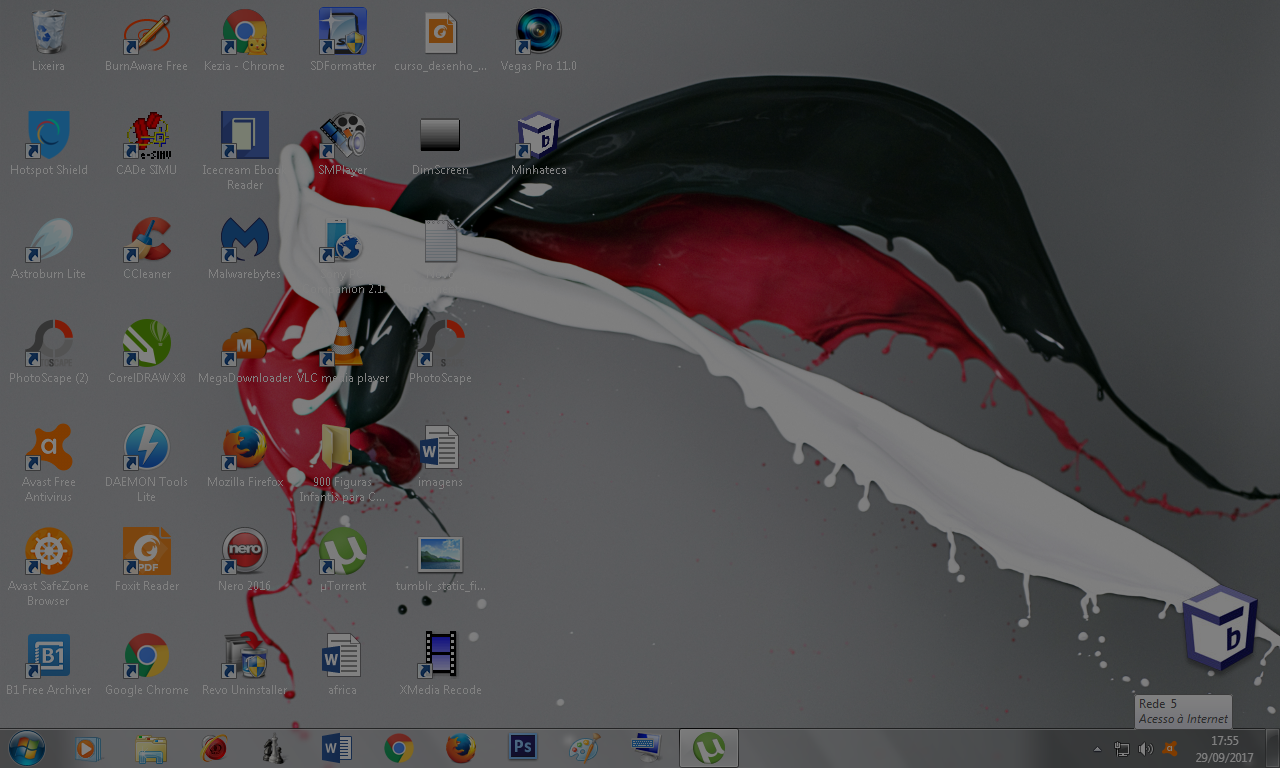Open the Avast Free Antivirus shortcut
1280x768 pixels.
pos(48,463)
